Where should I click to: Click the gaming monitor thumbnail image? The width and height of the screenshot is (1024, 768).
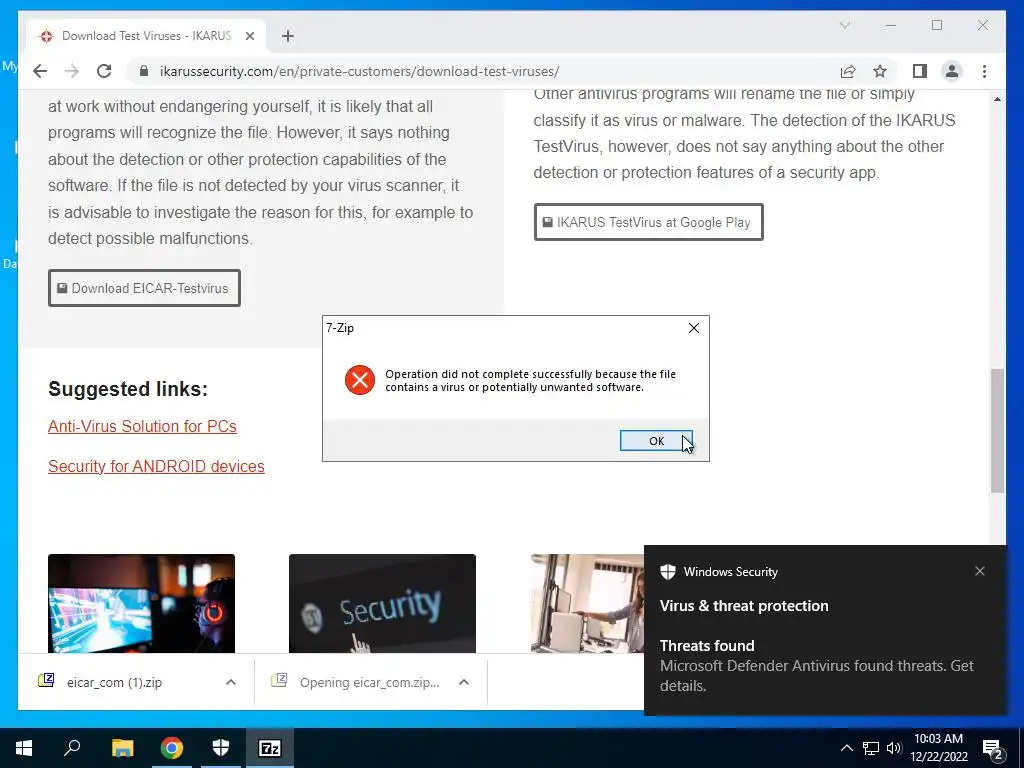pyautogui.click(x=141, y=603)
